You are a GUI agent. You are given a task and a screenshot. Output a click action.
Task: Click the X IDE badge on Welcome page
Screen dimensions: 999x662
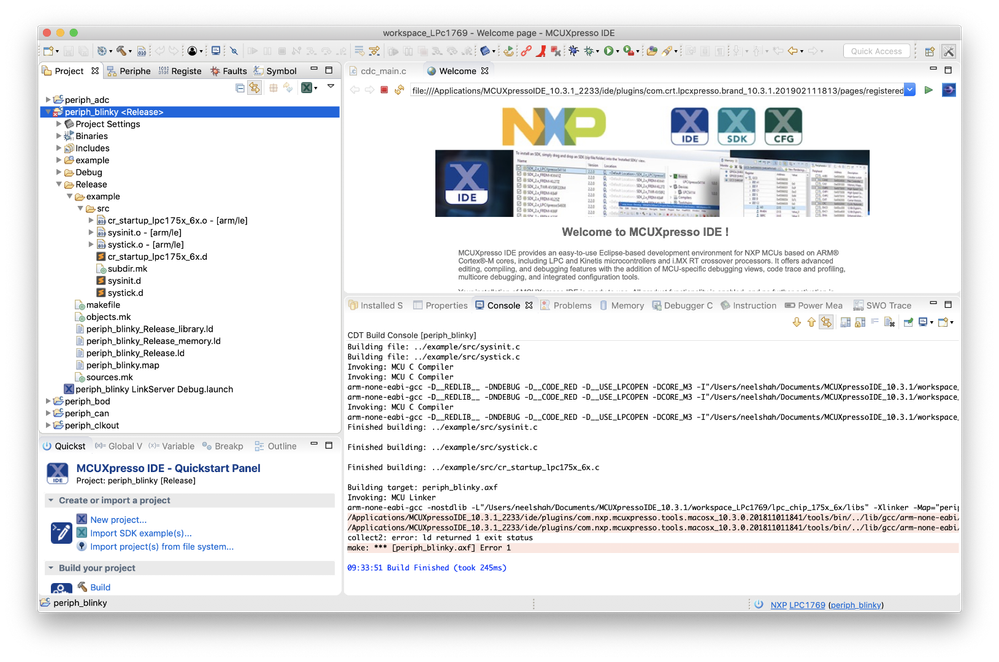[689, 126]
